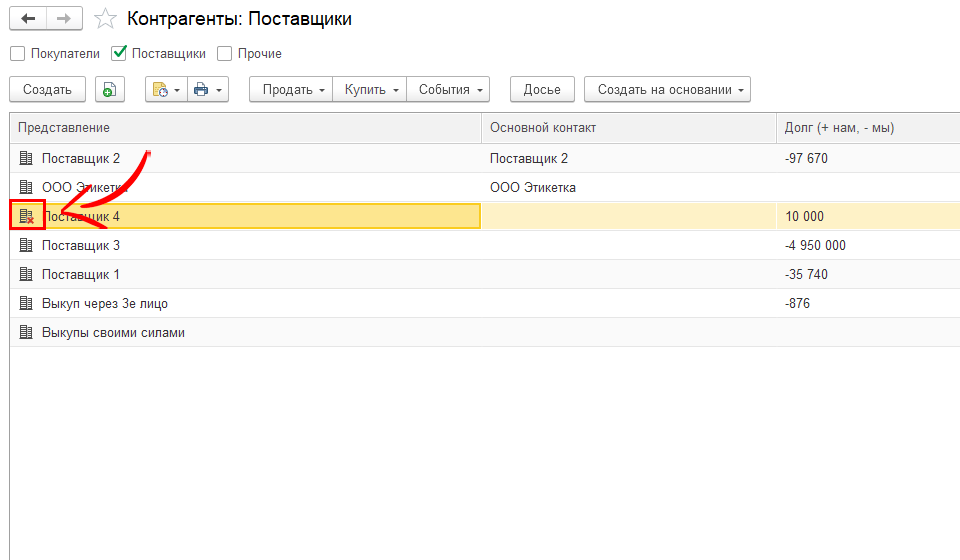Click the deletion-marked icon of Поставщик 4
960x560 pixels.
pyautogui.click(x=27, y=216)
